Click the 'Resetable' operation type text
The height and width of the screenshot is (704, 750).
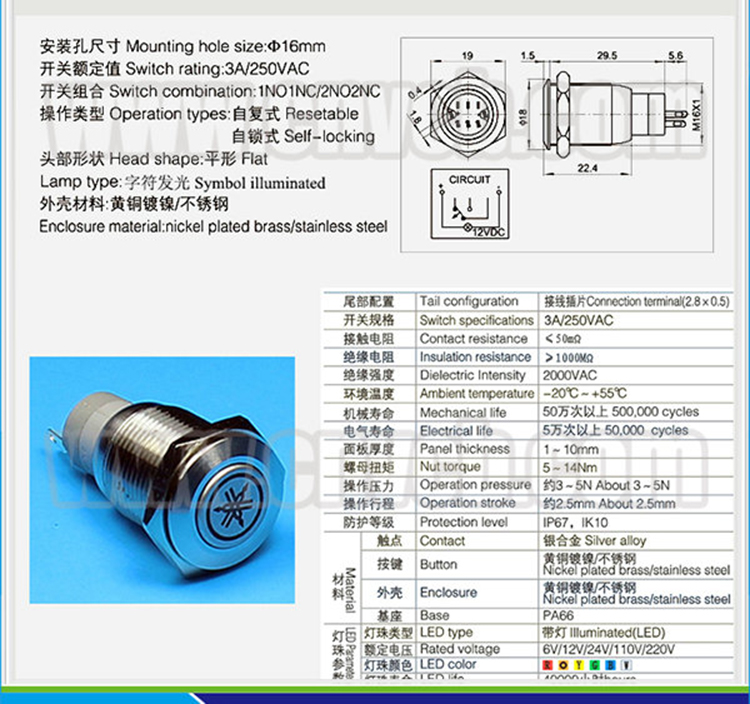tap(321, 114)
